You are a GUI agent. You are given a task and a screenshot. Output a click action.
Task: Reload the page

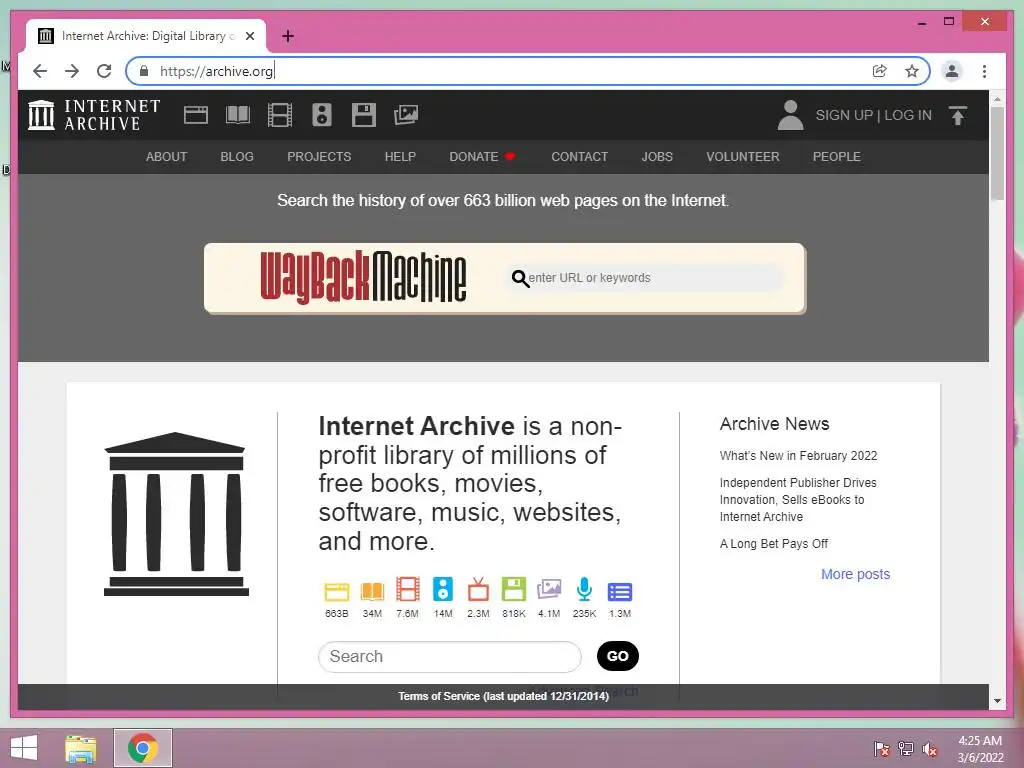pyautogui.click(x=104, y=71)
